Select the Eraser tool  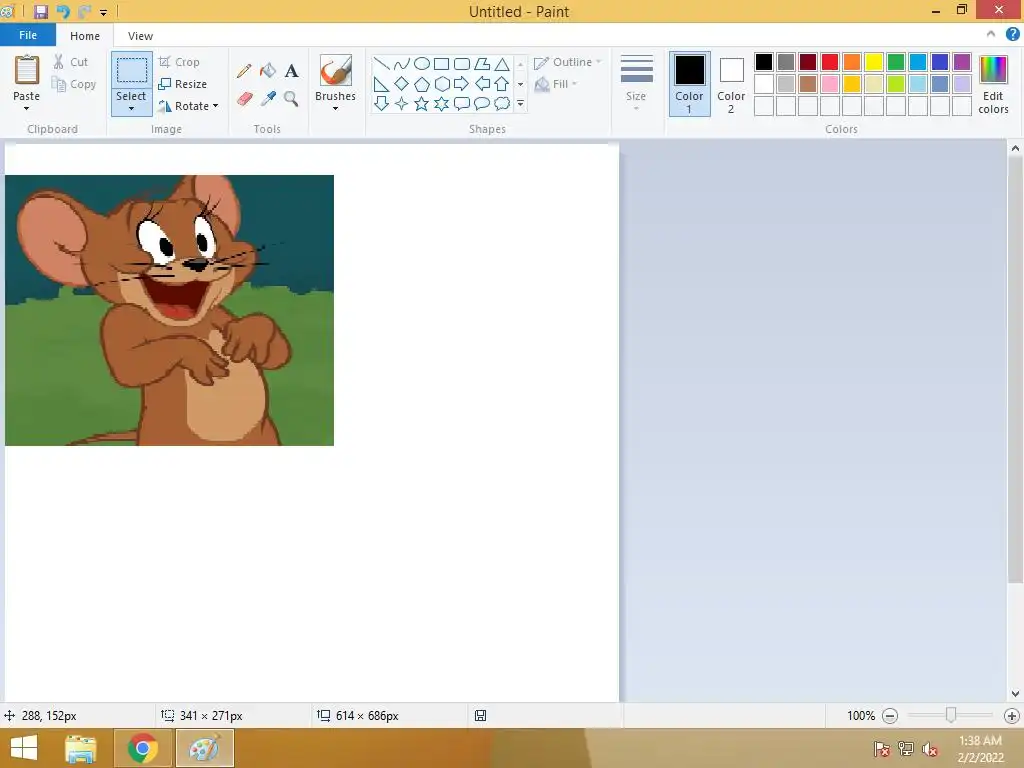(x=244, y=99)
